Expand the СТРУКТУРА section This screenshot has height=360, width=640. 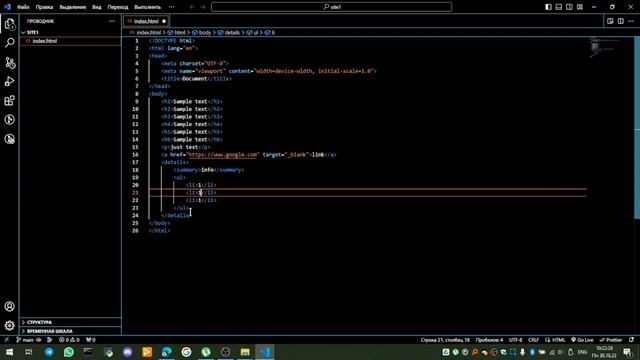coord(70,322)
